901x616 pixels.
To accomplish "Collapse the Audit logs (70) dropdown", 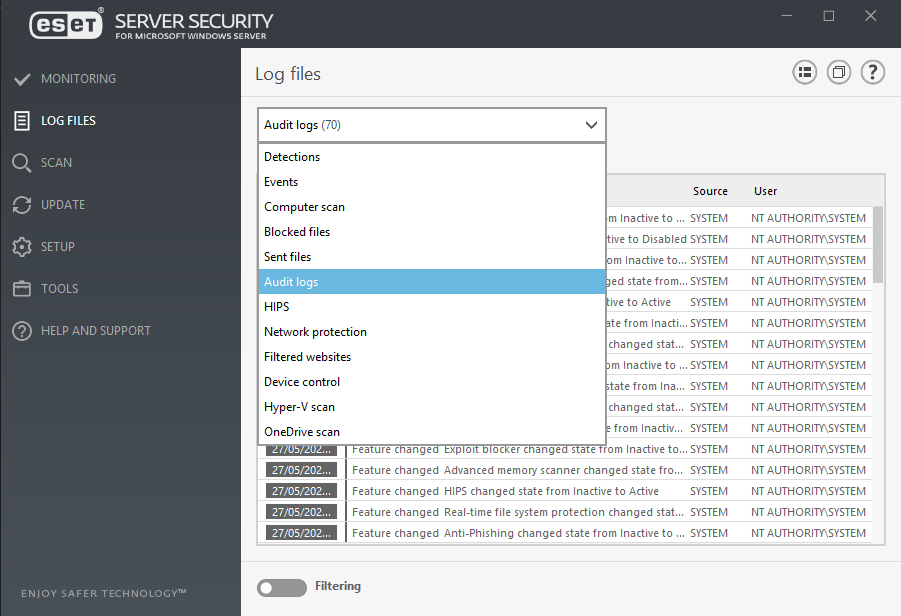I will [x=432, y=125].
